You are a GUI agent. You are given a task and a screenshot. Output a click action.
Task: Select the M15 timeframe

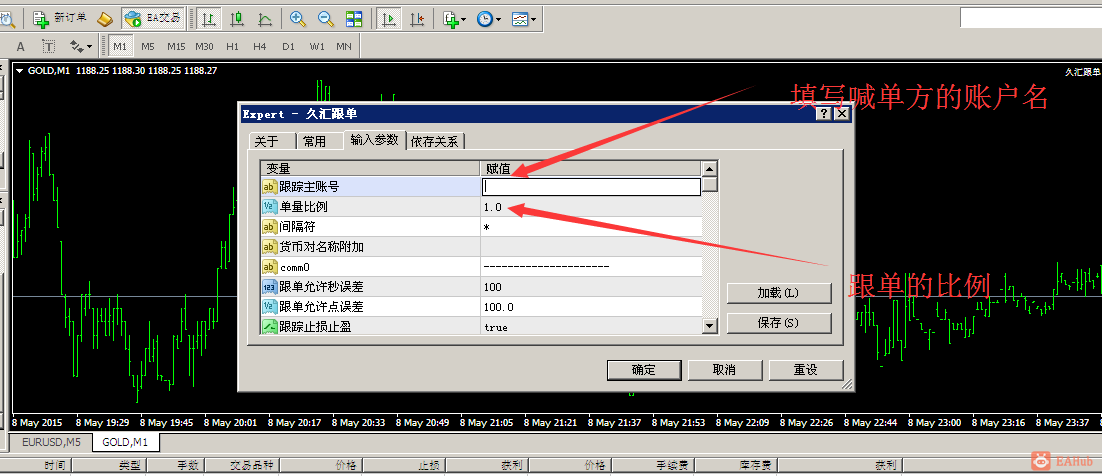tap(176, 47)
